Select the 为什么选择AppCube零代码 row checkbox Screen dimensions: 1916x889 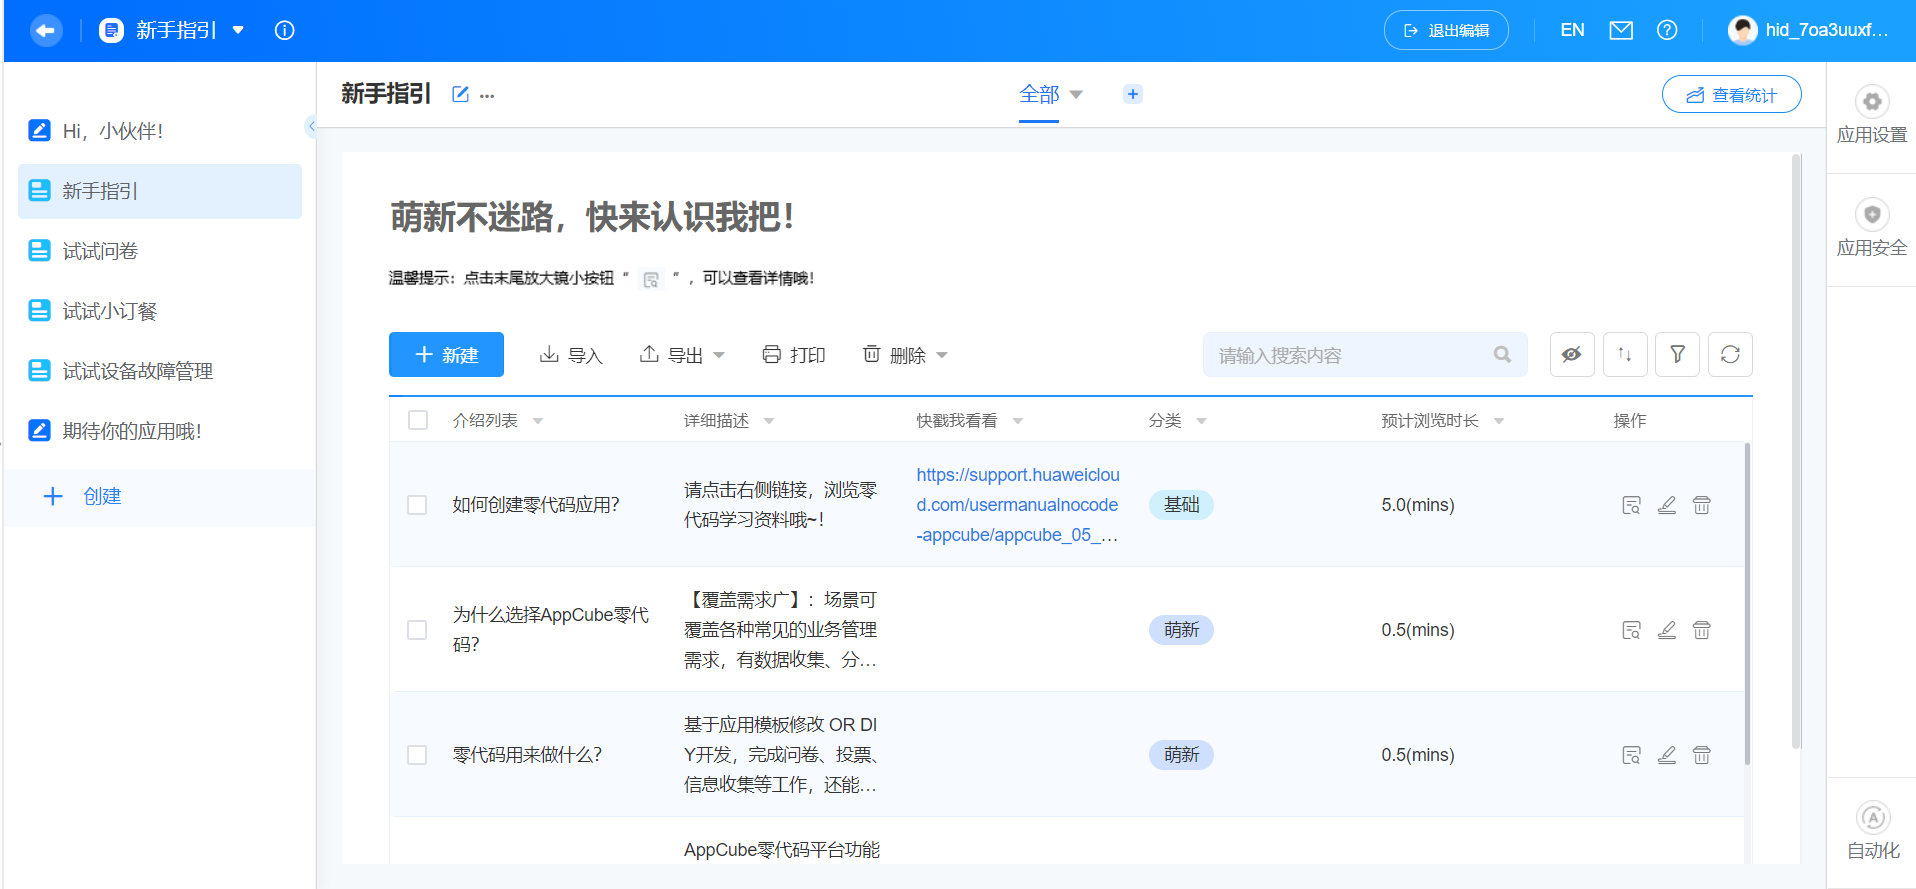tap(417, 630)
